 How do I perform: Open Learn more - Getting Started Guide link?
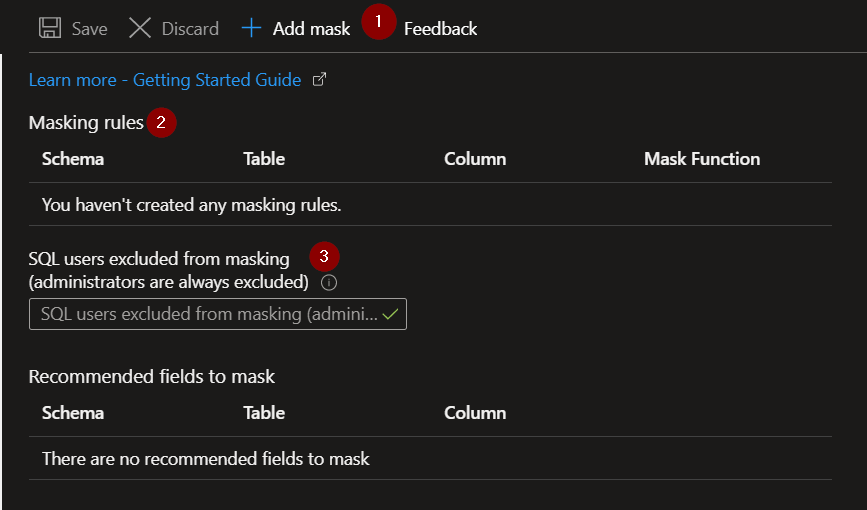(165, 80)
